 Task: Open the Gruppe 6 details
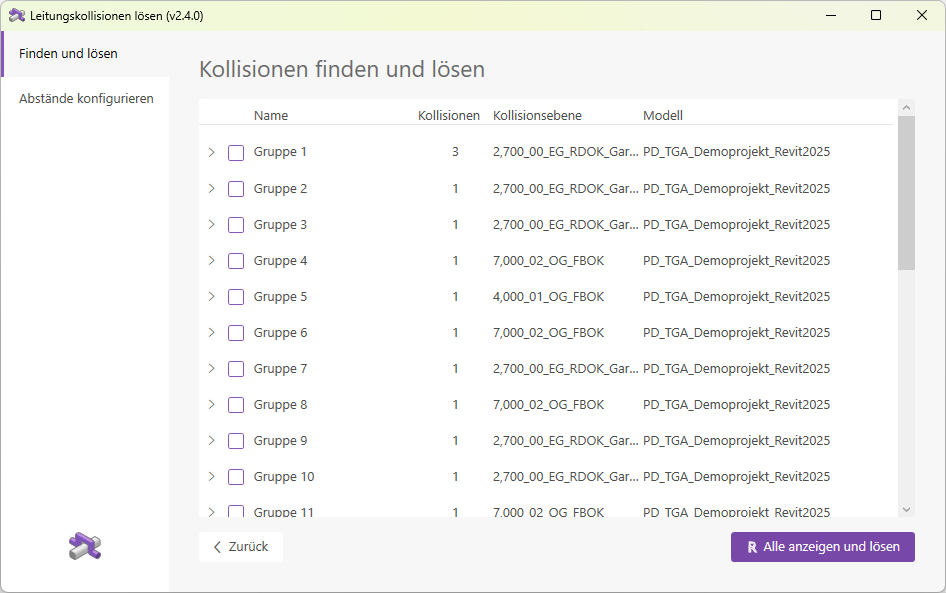[210, 332]
